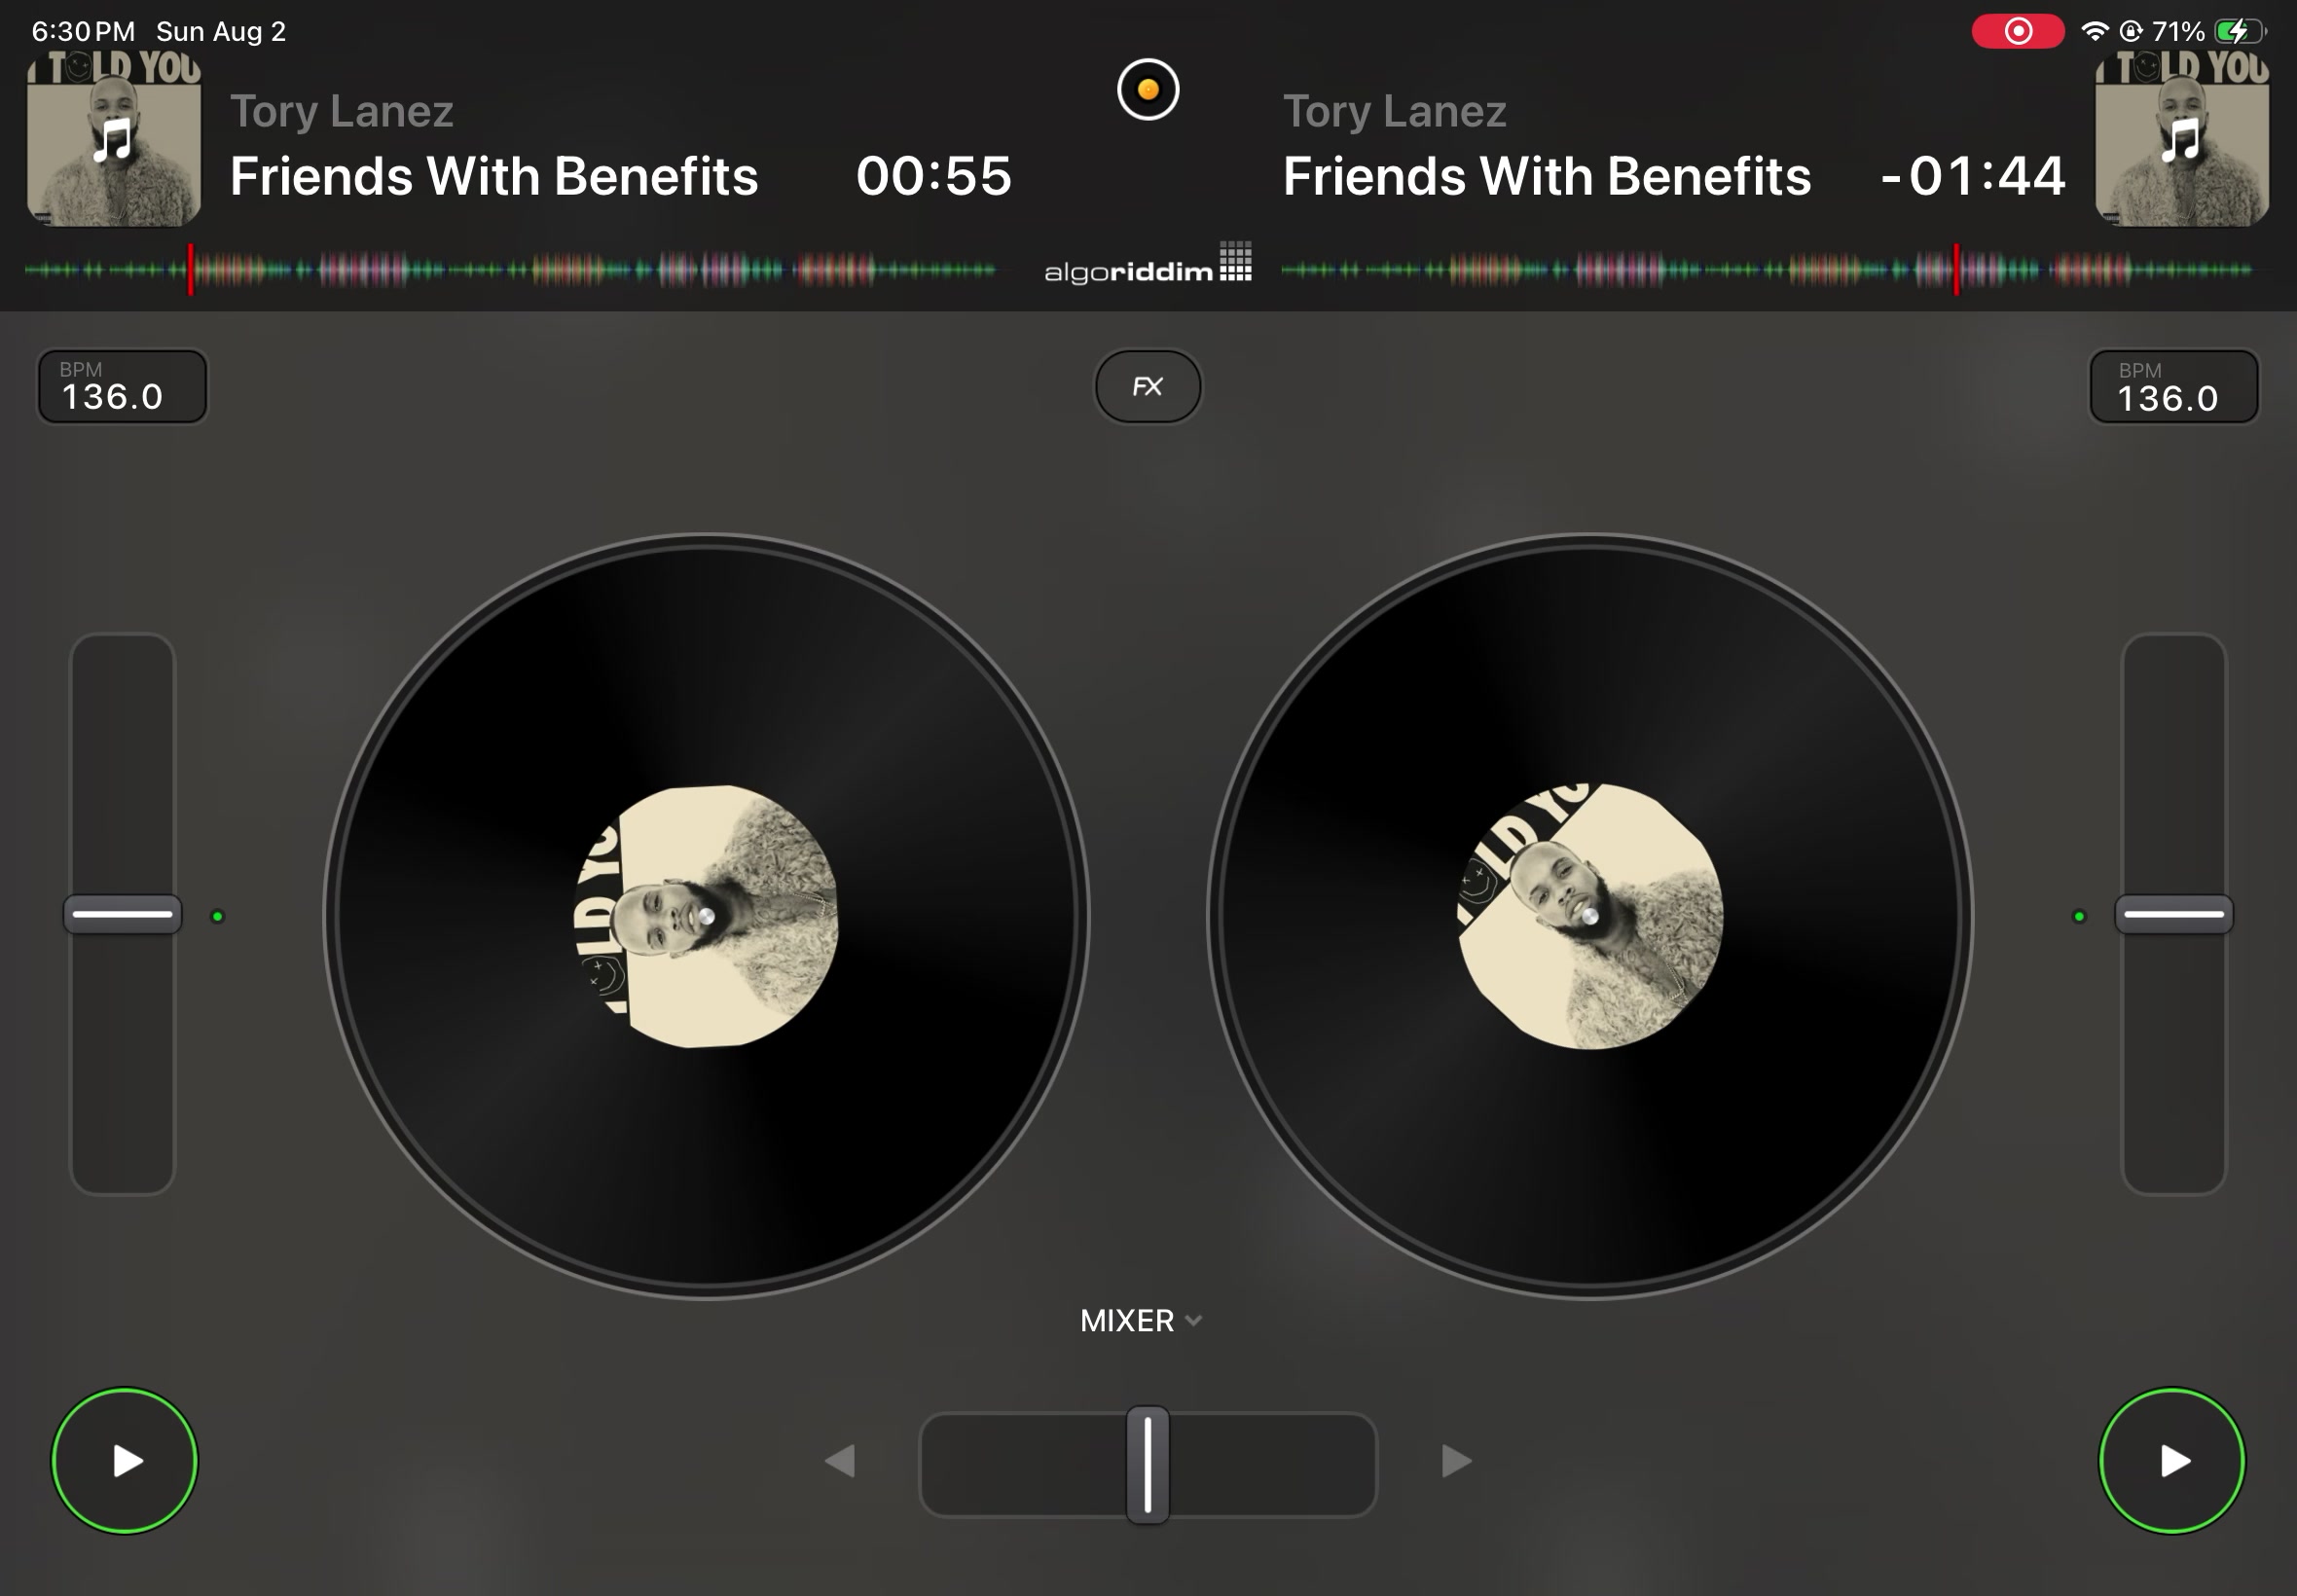The image size is (2297, 1596).
Task: Tap the right deck BPM 136.0 box
Action: click(2173, 386)
